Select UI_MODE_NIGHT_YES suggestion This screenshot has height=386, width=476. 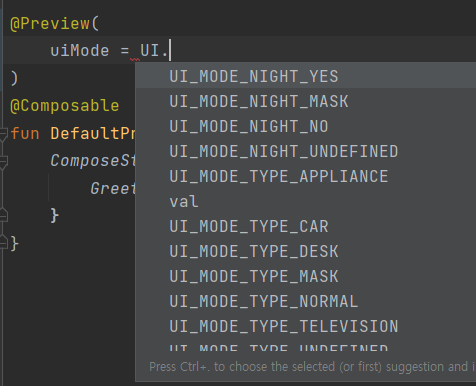click(306, 76)
